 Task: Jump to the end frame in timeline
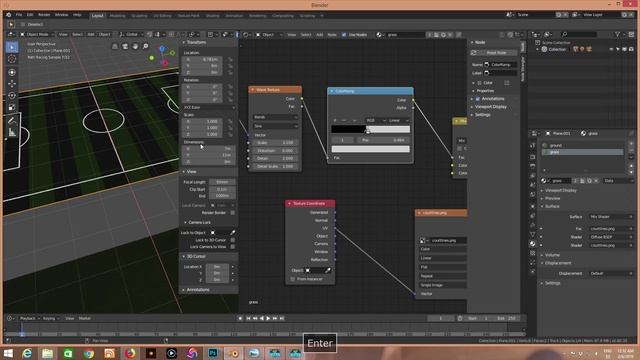[282, 318]
